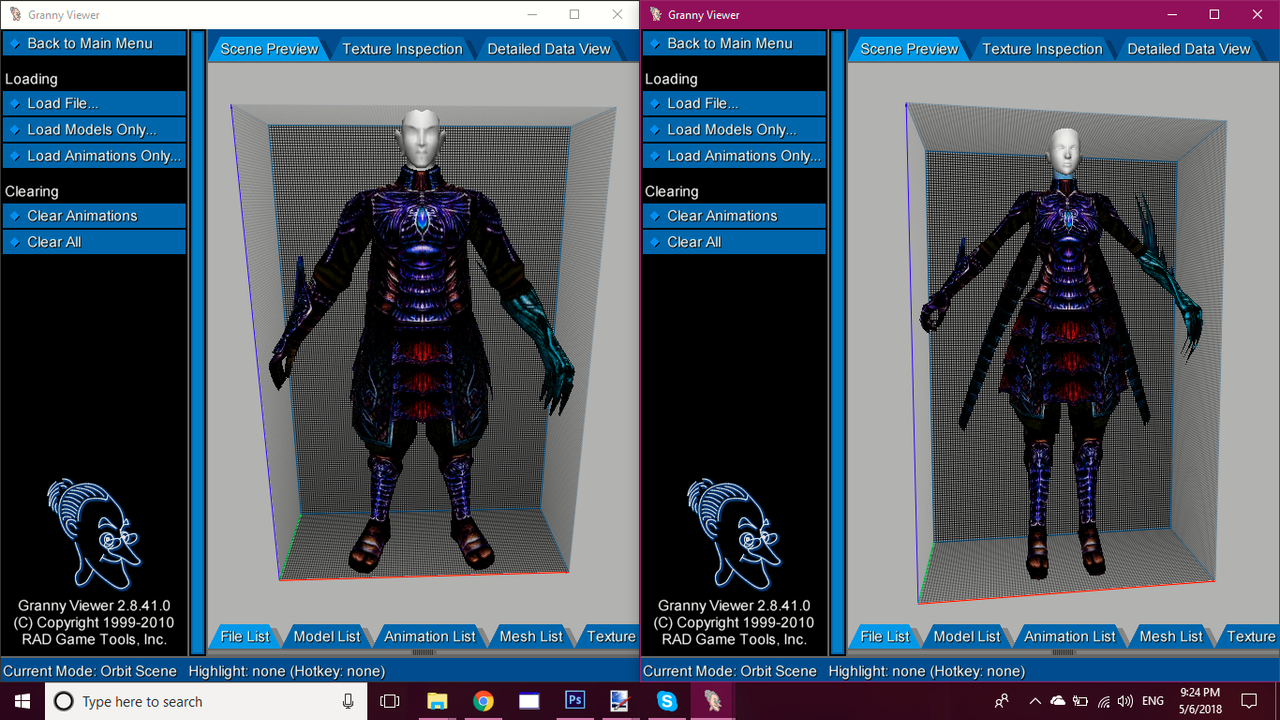This screenshot has height=720, width=1280.
Task: Open File Explorer from taskbar
Action: click(437, 701)
